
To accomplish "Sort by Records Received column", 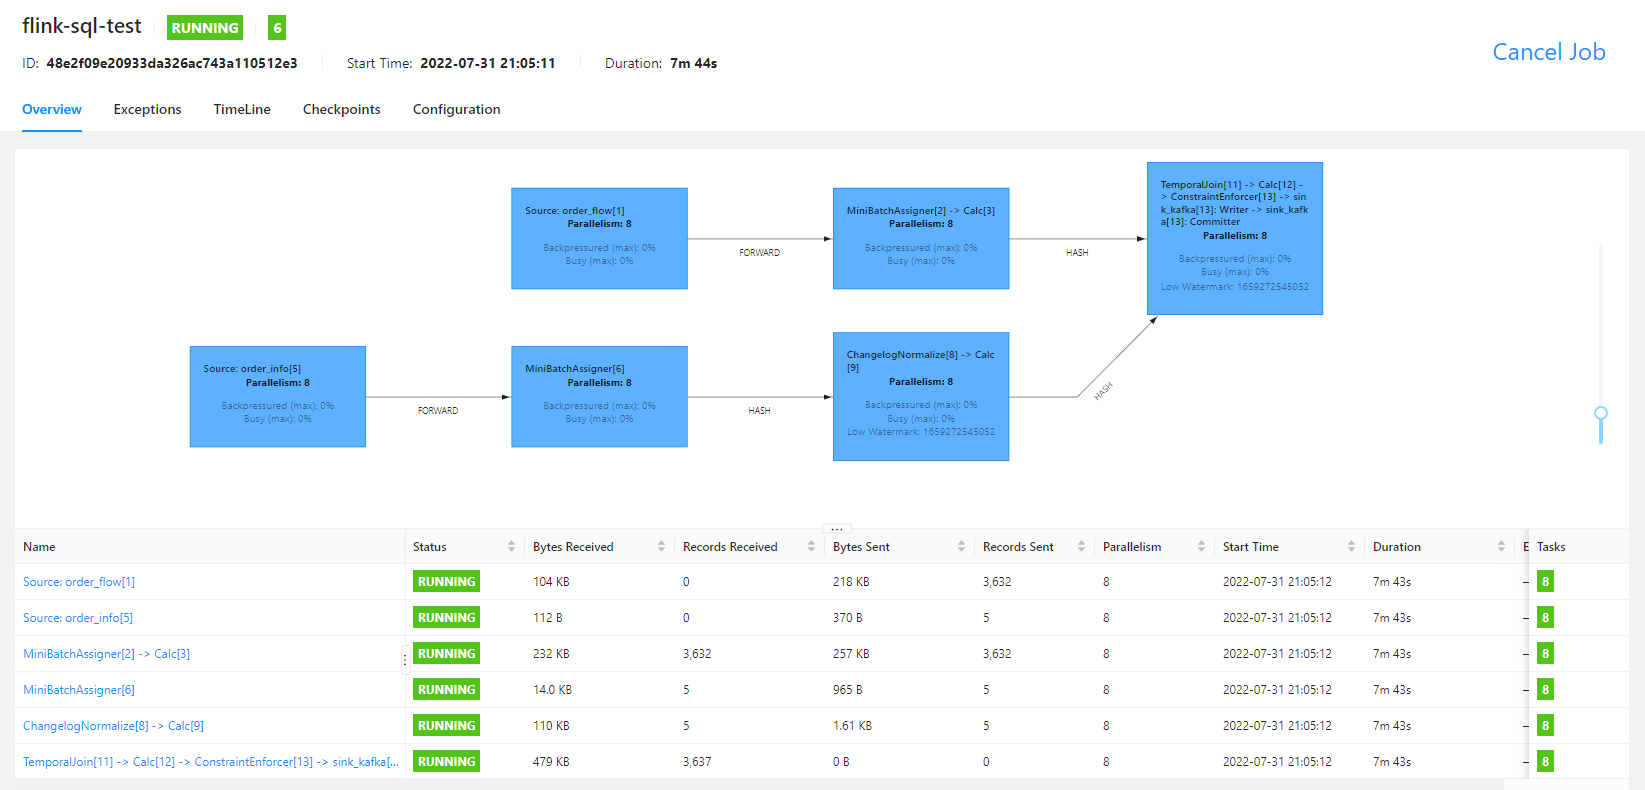I will pyautogui.click(x=811, y=546).
